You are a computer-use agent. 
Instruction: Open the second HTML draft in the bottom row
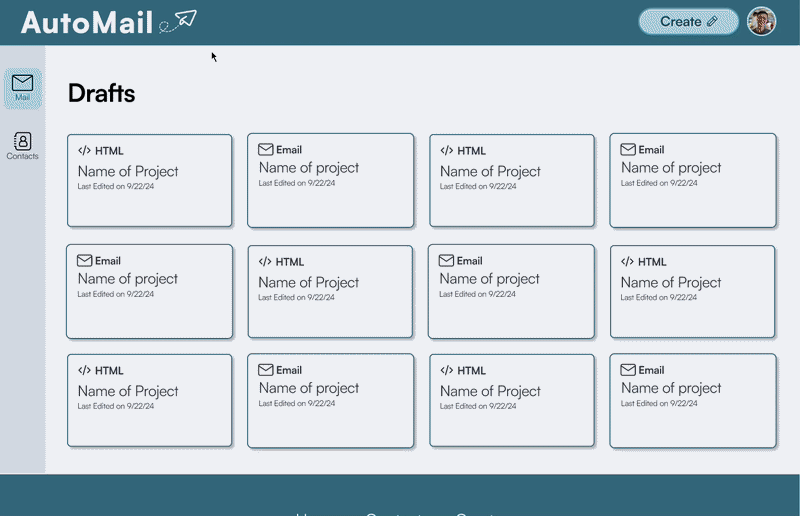[512, 401]
